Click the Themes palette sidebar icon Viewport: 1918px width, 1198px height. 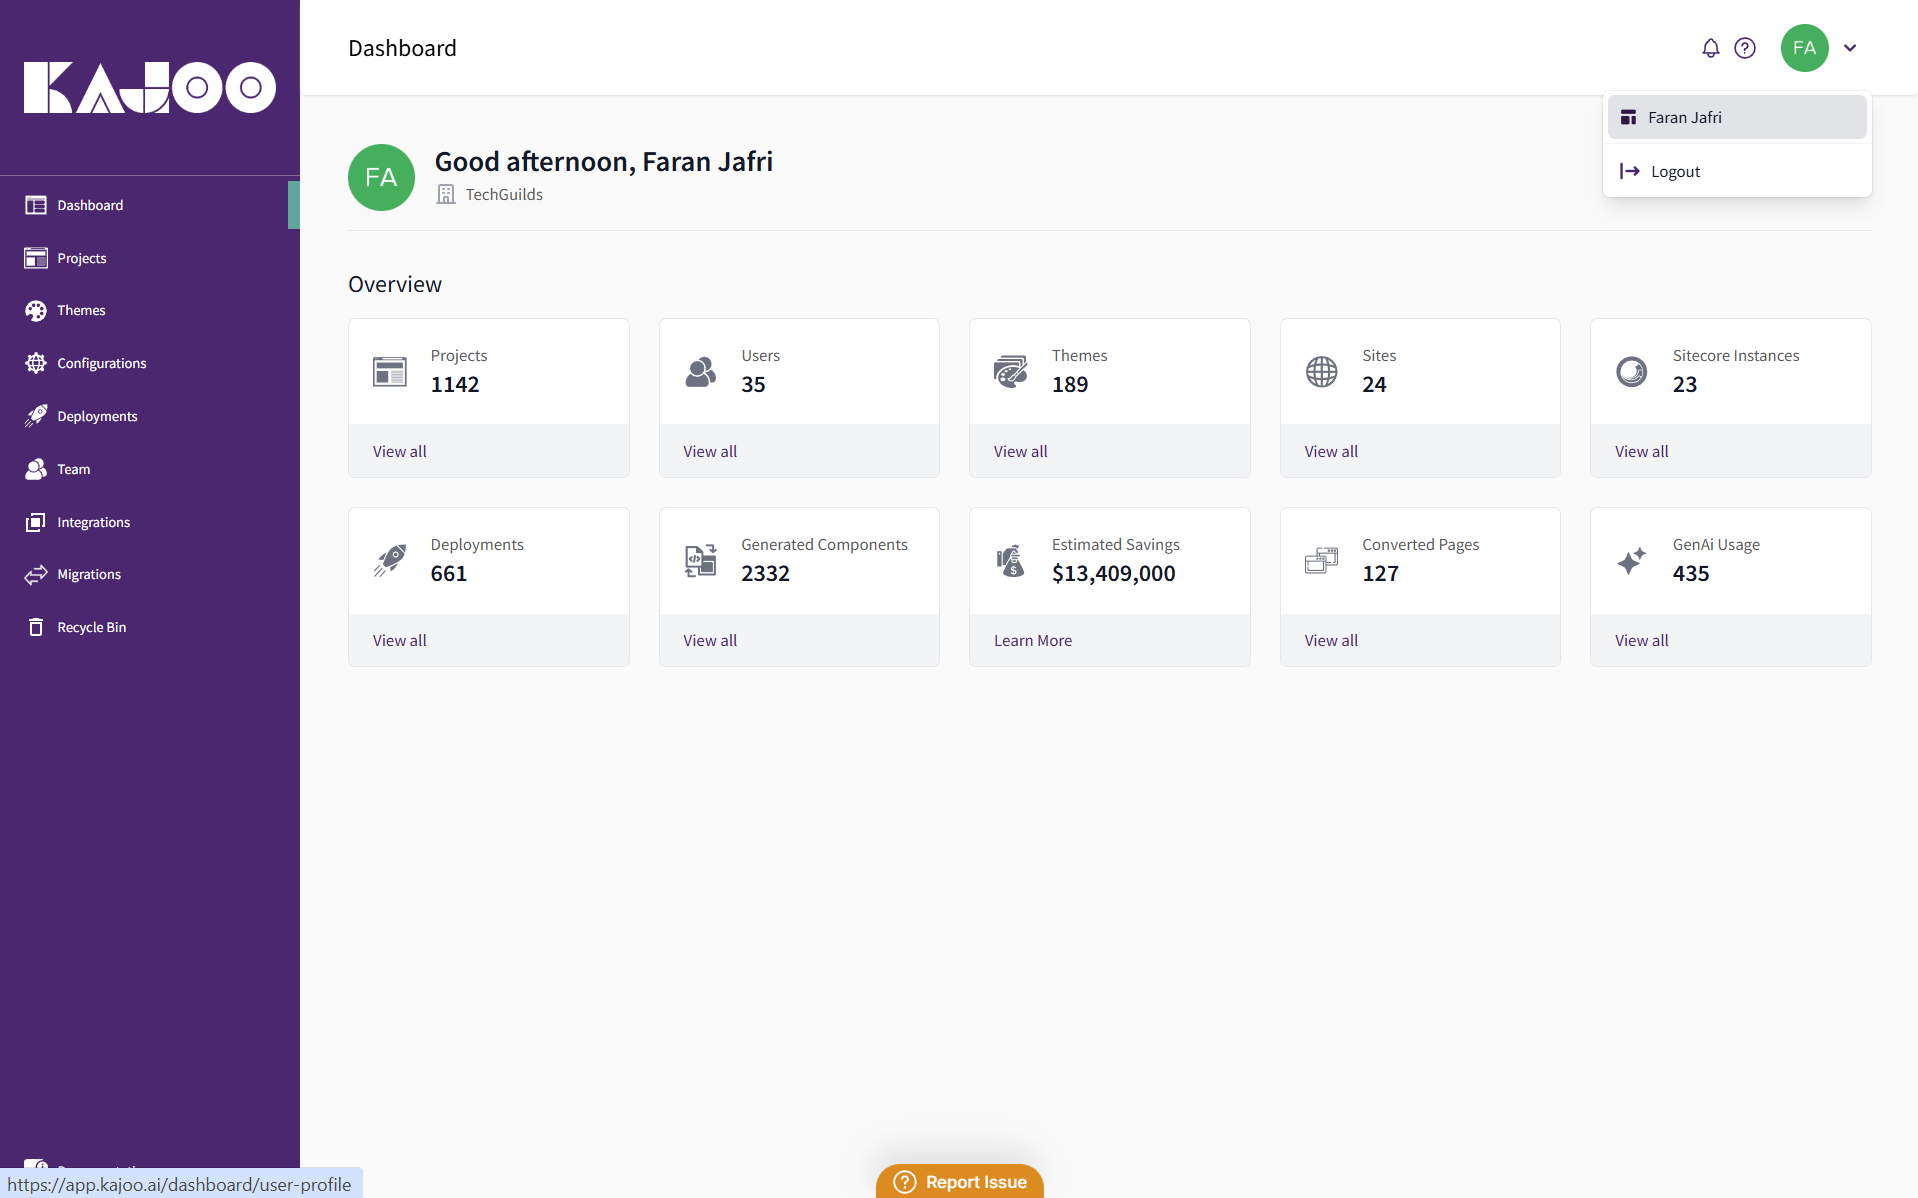(36, 311)
